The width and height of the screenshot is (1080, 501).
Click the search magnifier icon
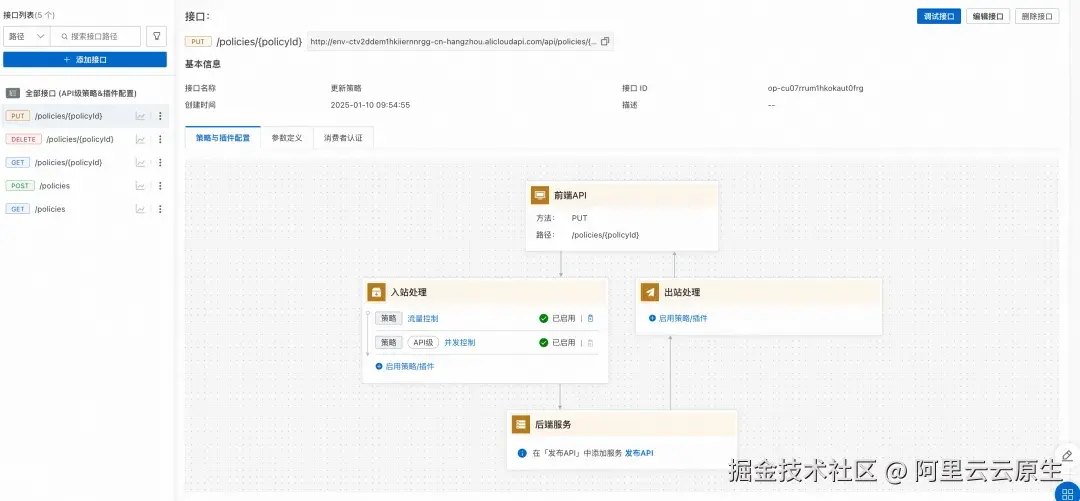pos(65,36)
